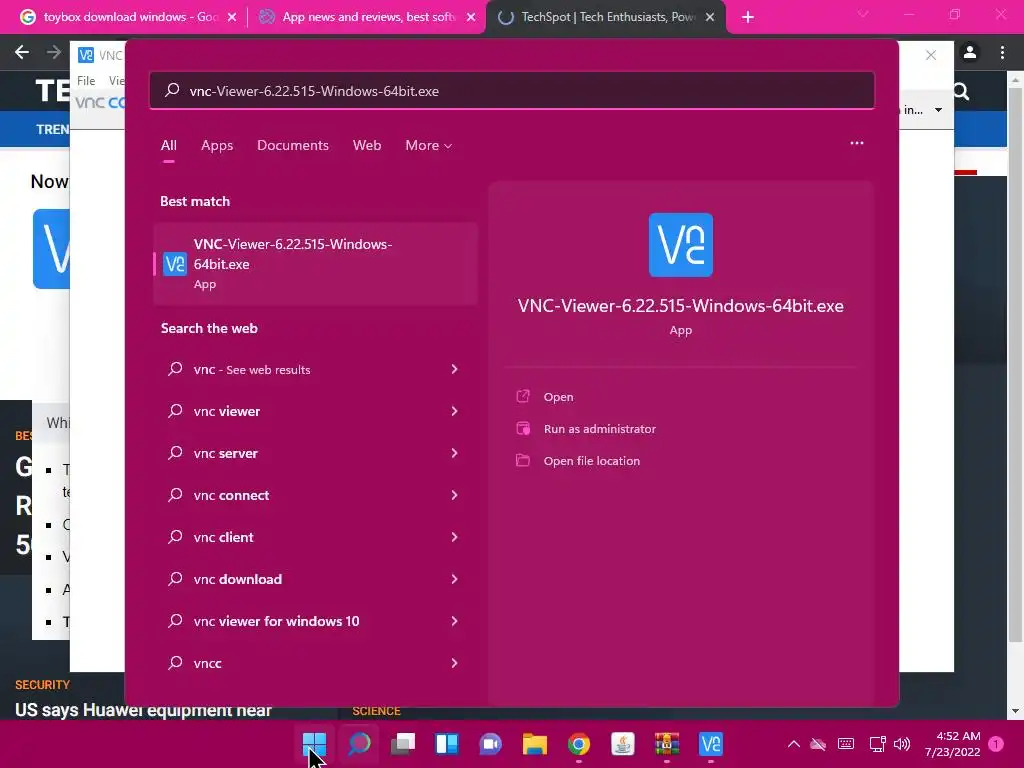Open the touch keyboard tray icon
Viewport: 1024px width, 768px height.
tap(846, 744)
